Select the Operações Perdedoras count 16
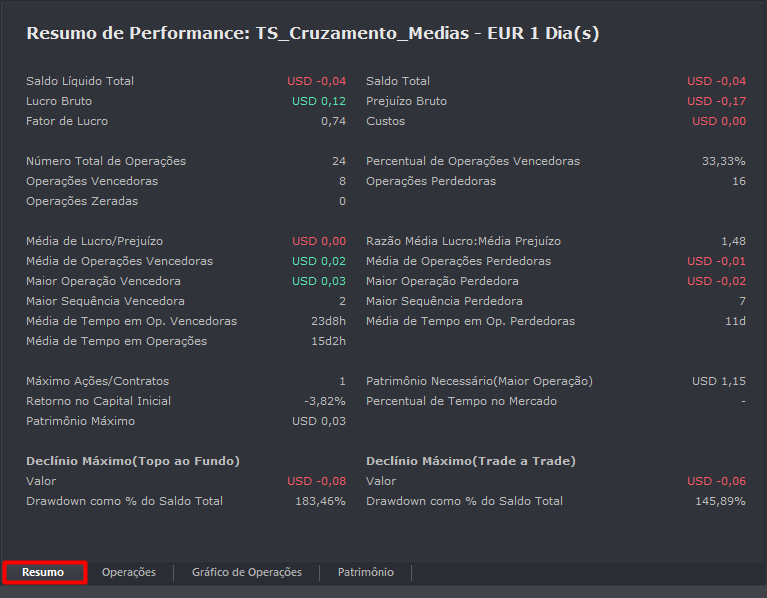The height and width of the screenshot is (598, 767). point(738,181)
